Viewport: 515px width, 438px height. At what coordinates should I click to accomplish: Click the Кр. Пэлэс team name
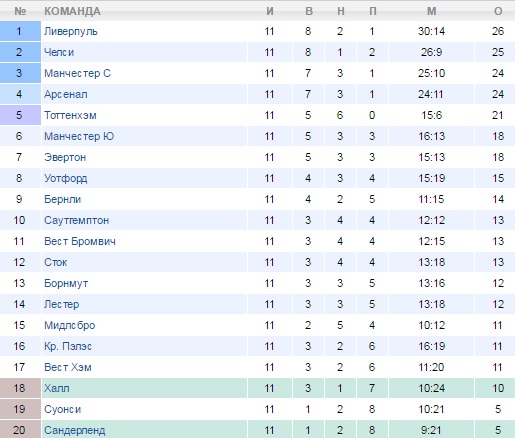coord(68,346)
